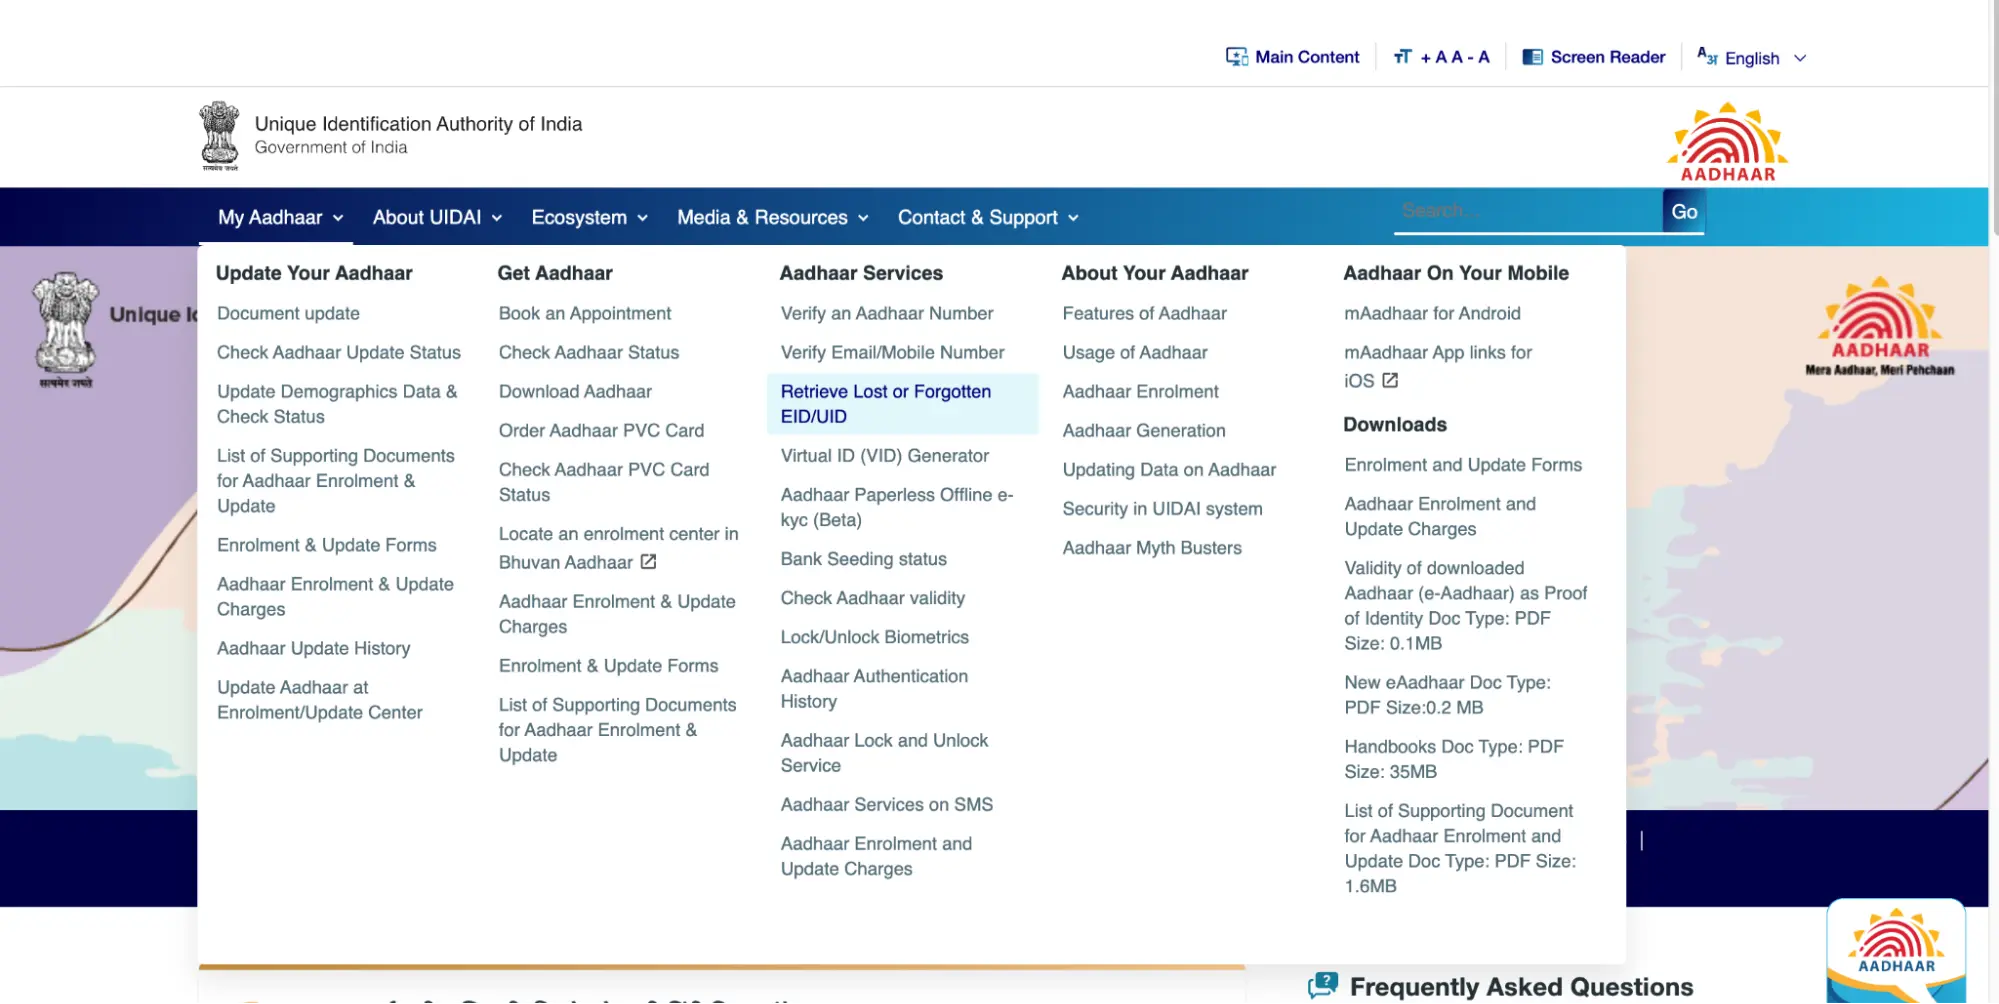Viewport: 1999px width, 1004px height.
Task: Click the - A decrease font size control
Action: [1479, 57]
